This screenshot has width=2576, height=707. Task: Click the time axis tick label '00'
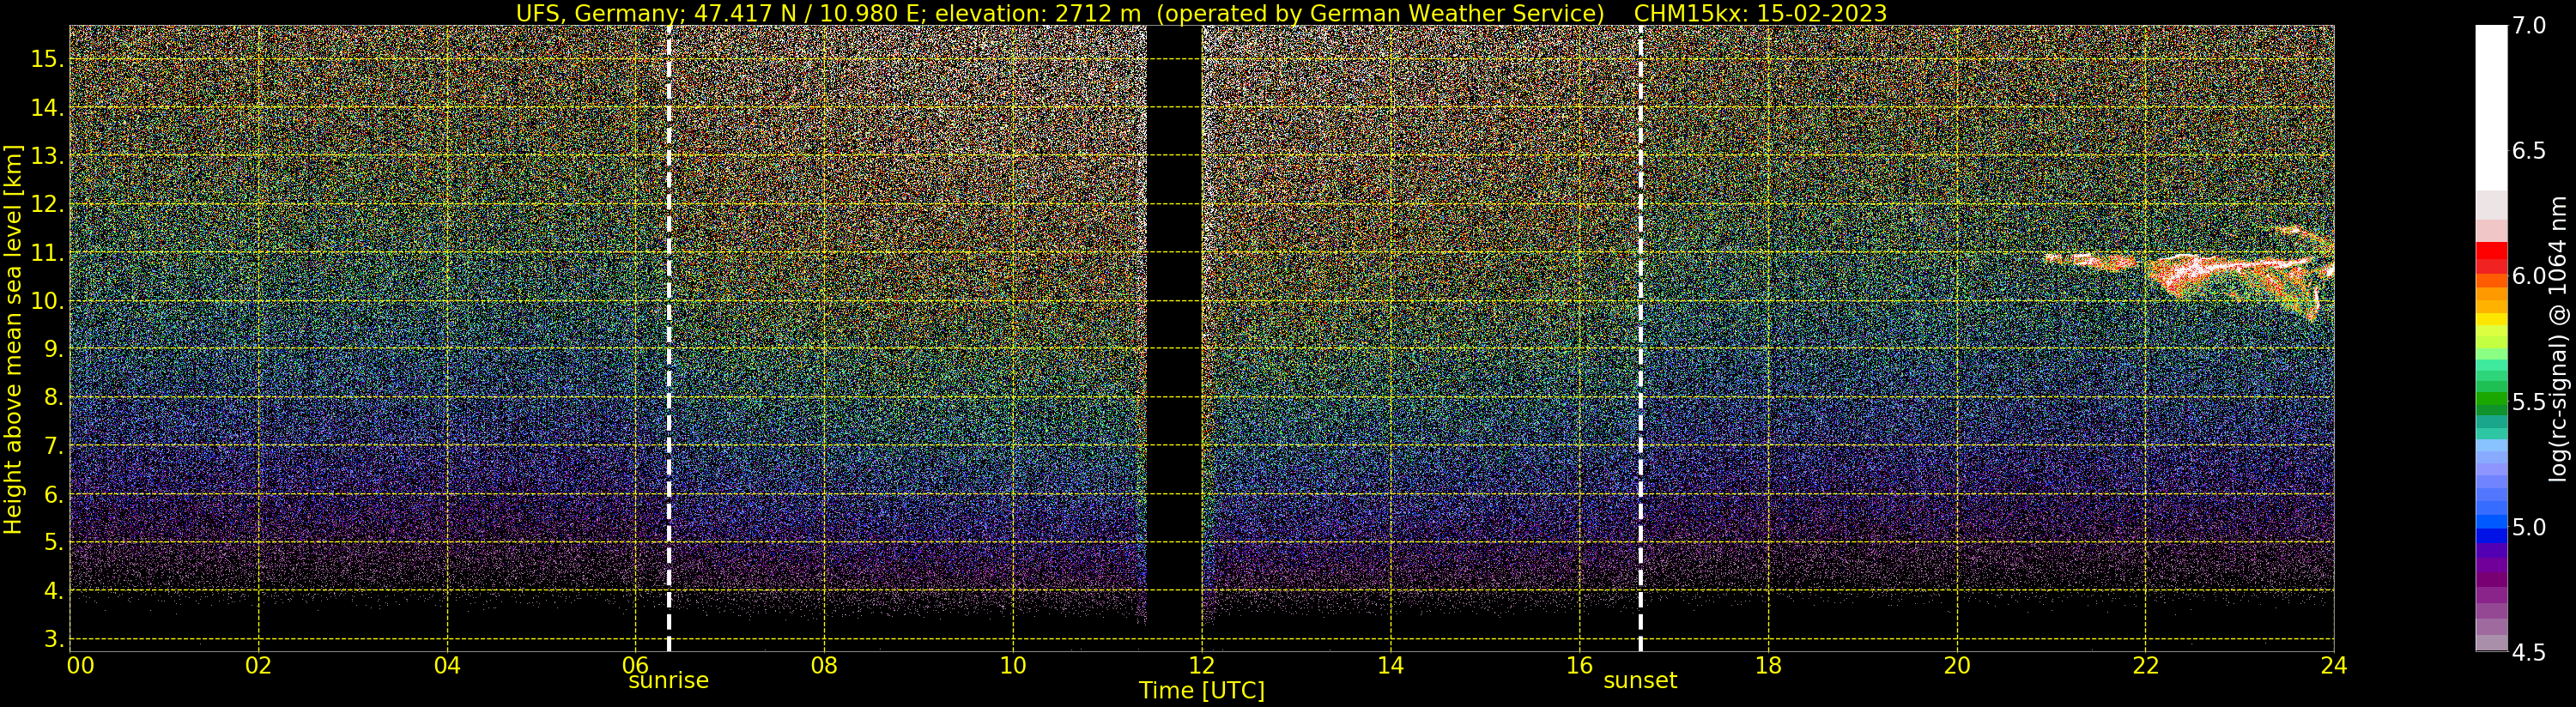(81, 666)
